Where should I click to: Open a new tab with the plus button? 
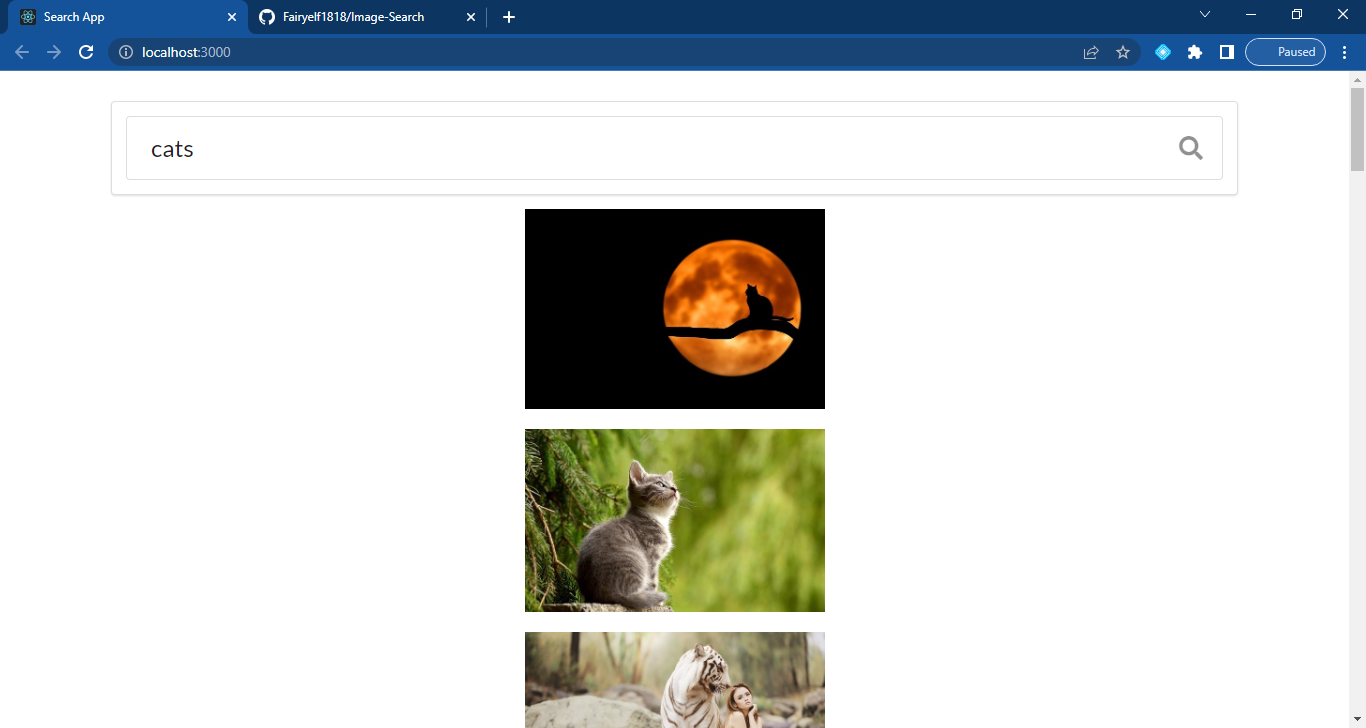tap(509, 17)
